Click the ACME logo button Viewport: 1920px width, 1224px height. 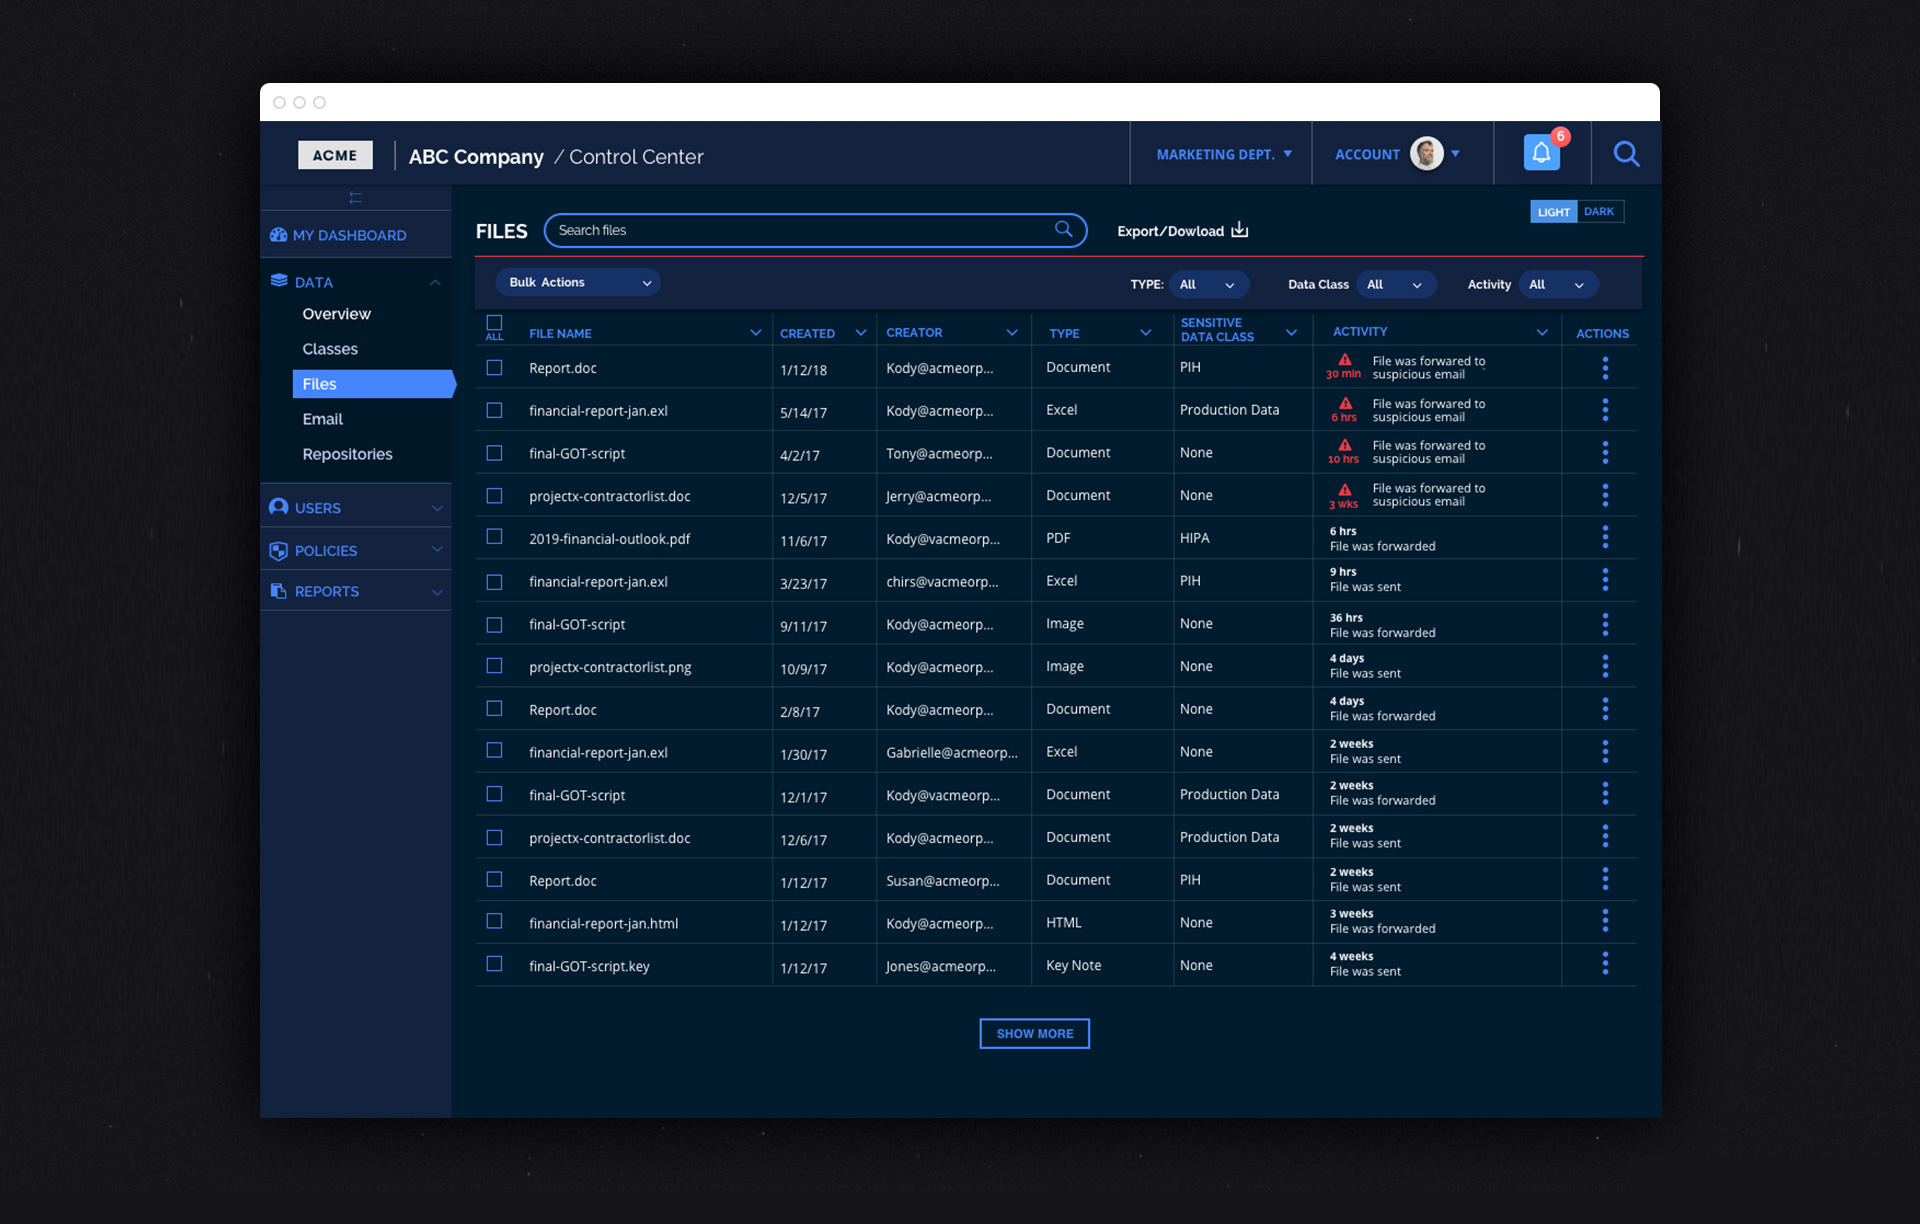point(335,155)
